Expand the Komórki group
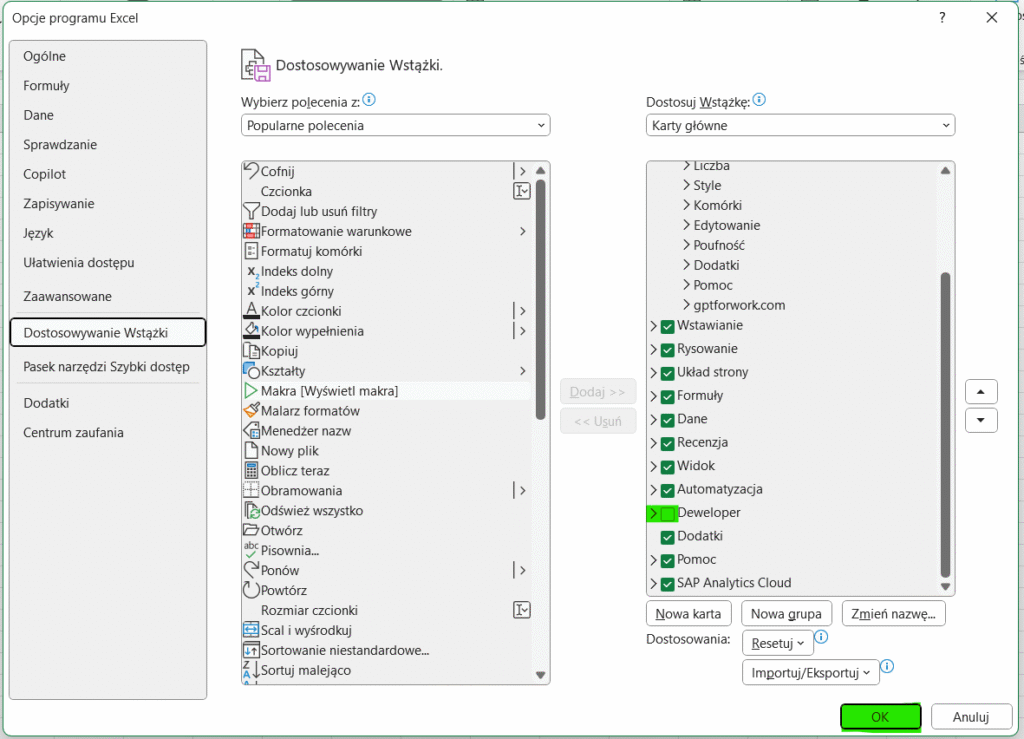This screenshot has height=739, width=1024. (686, 205)
